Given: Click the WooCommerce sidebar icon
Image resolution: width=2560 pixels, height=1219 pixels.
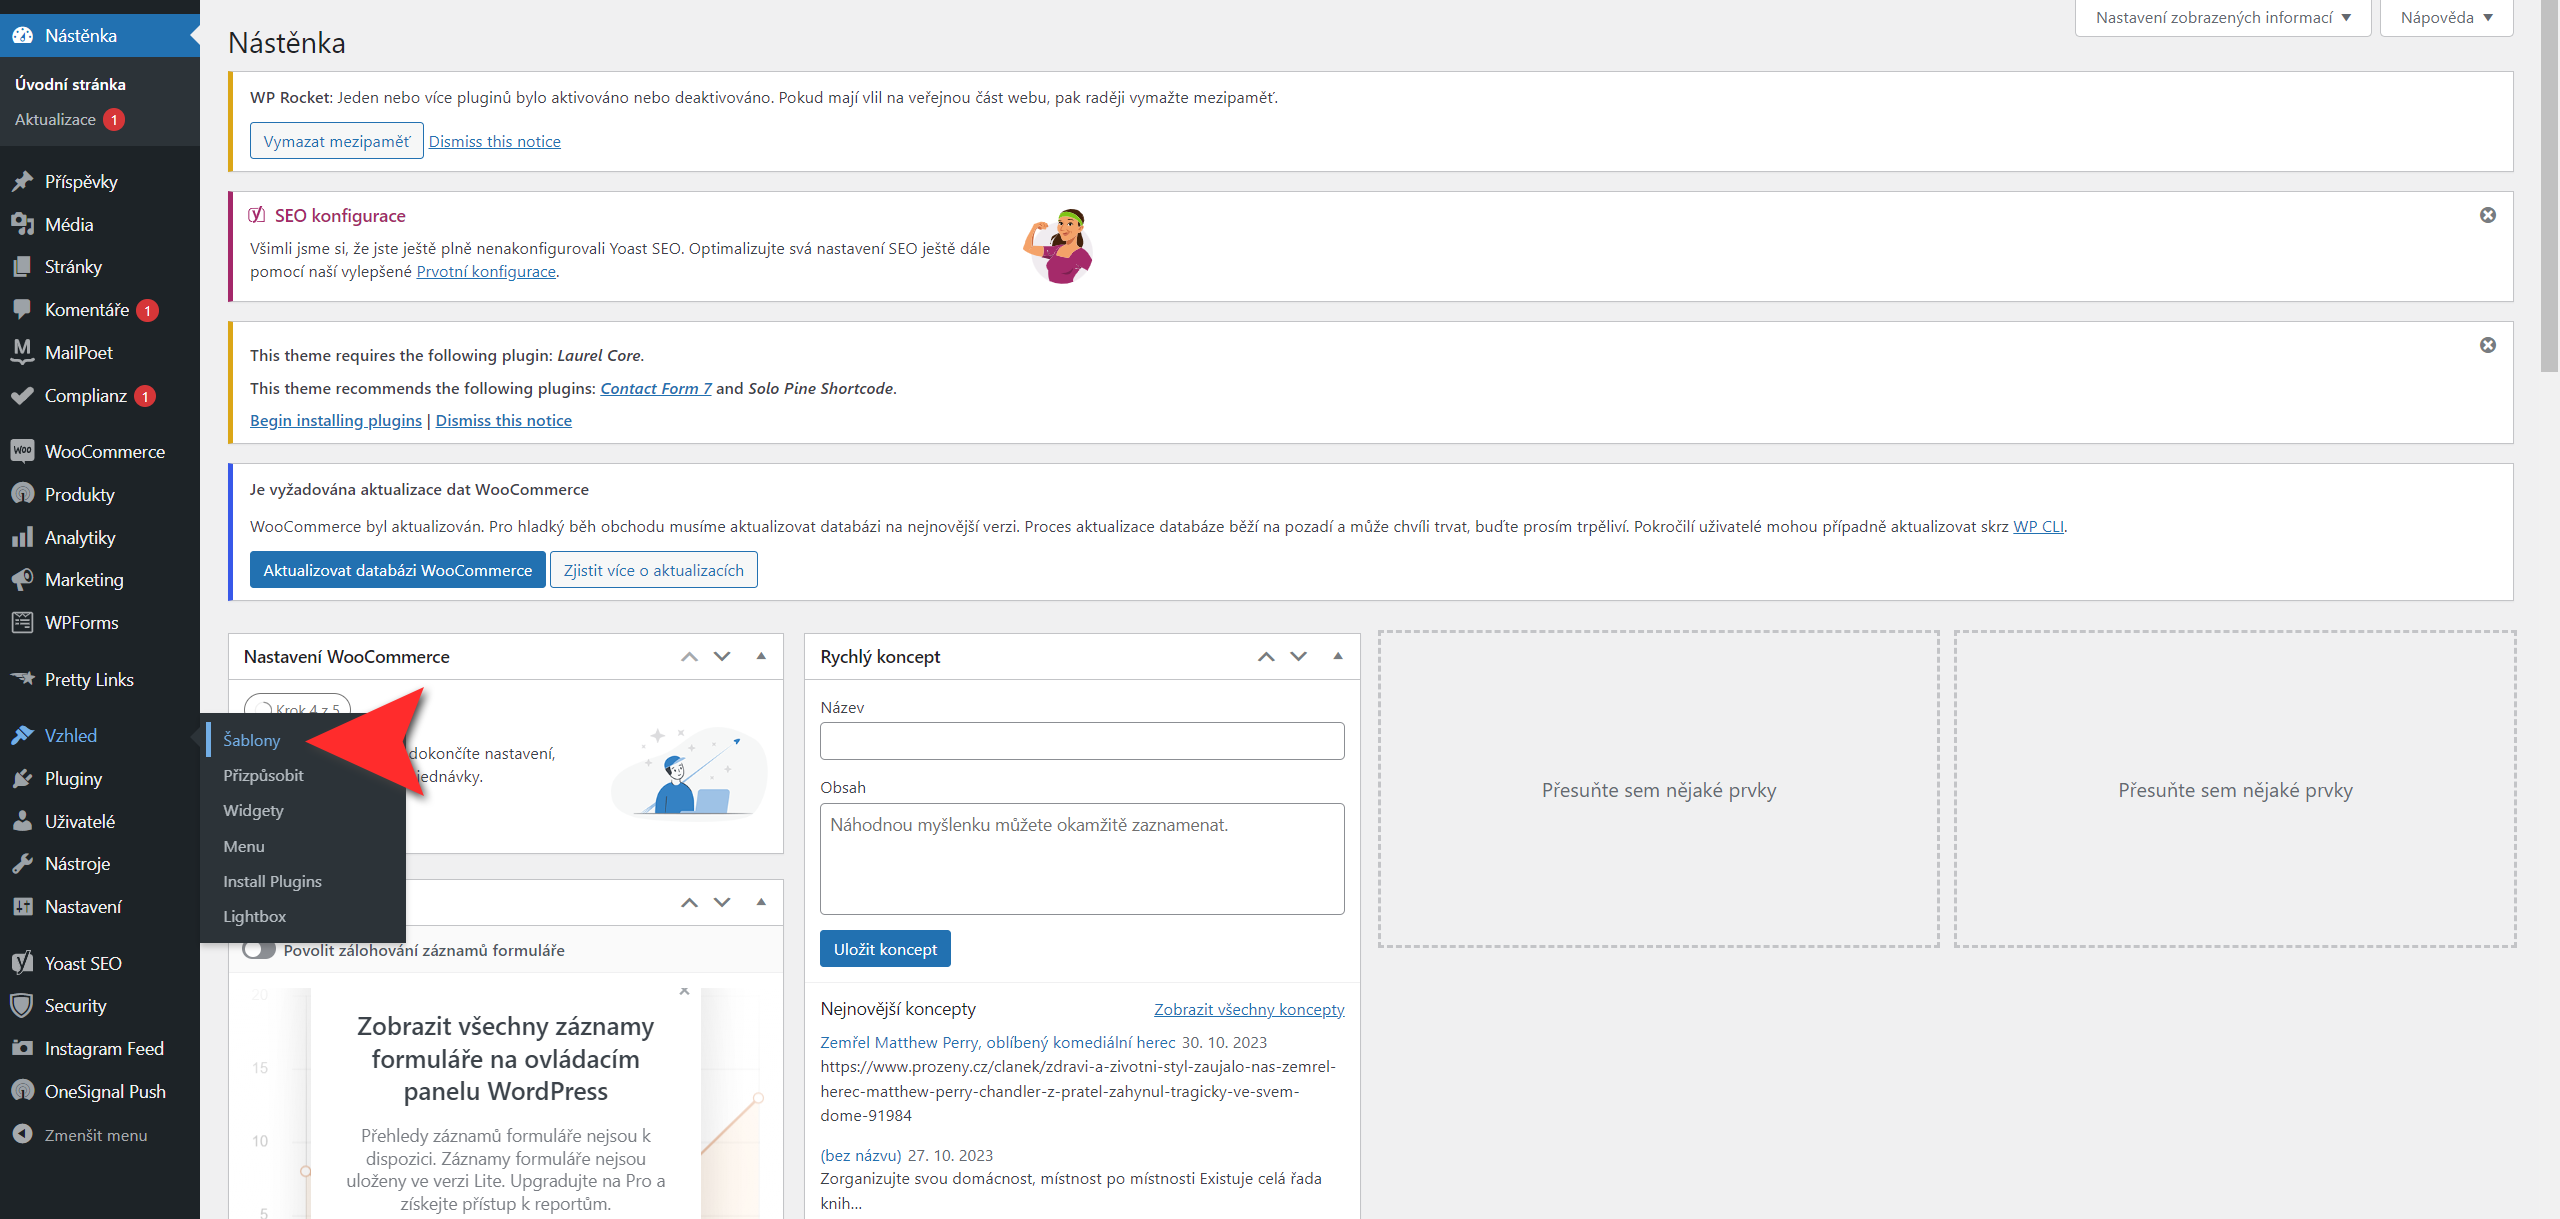Looking at the screenshot, I should point(22,451).
